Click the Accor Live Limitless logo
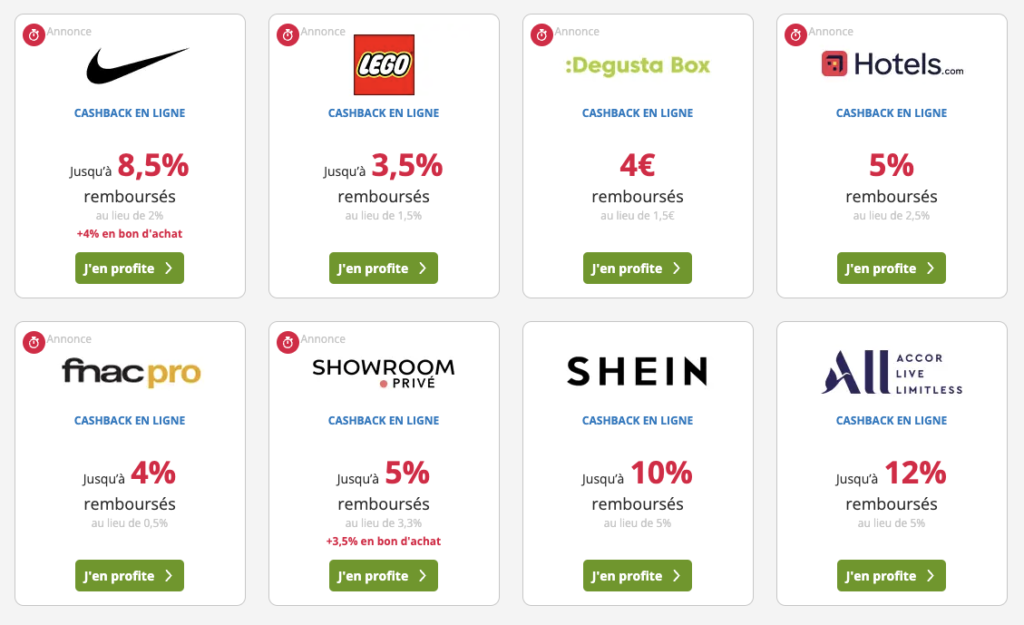The width and height of the screenshot is (1024, 625). tap(892, 372)
